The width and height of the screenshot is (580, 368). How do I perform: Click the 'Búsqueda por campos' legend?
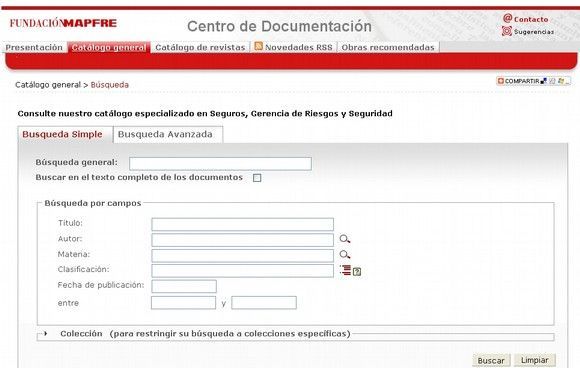[92, 203]
